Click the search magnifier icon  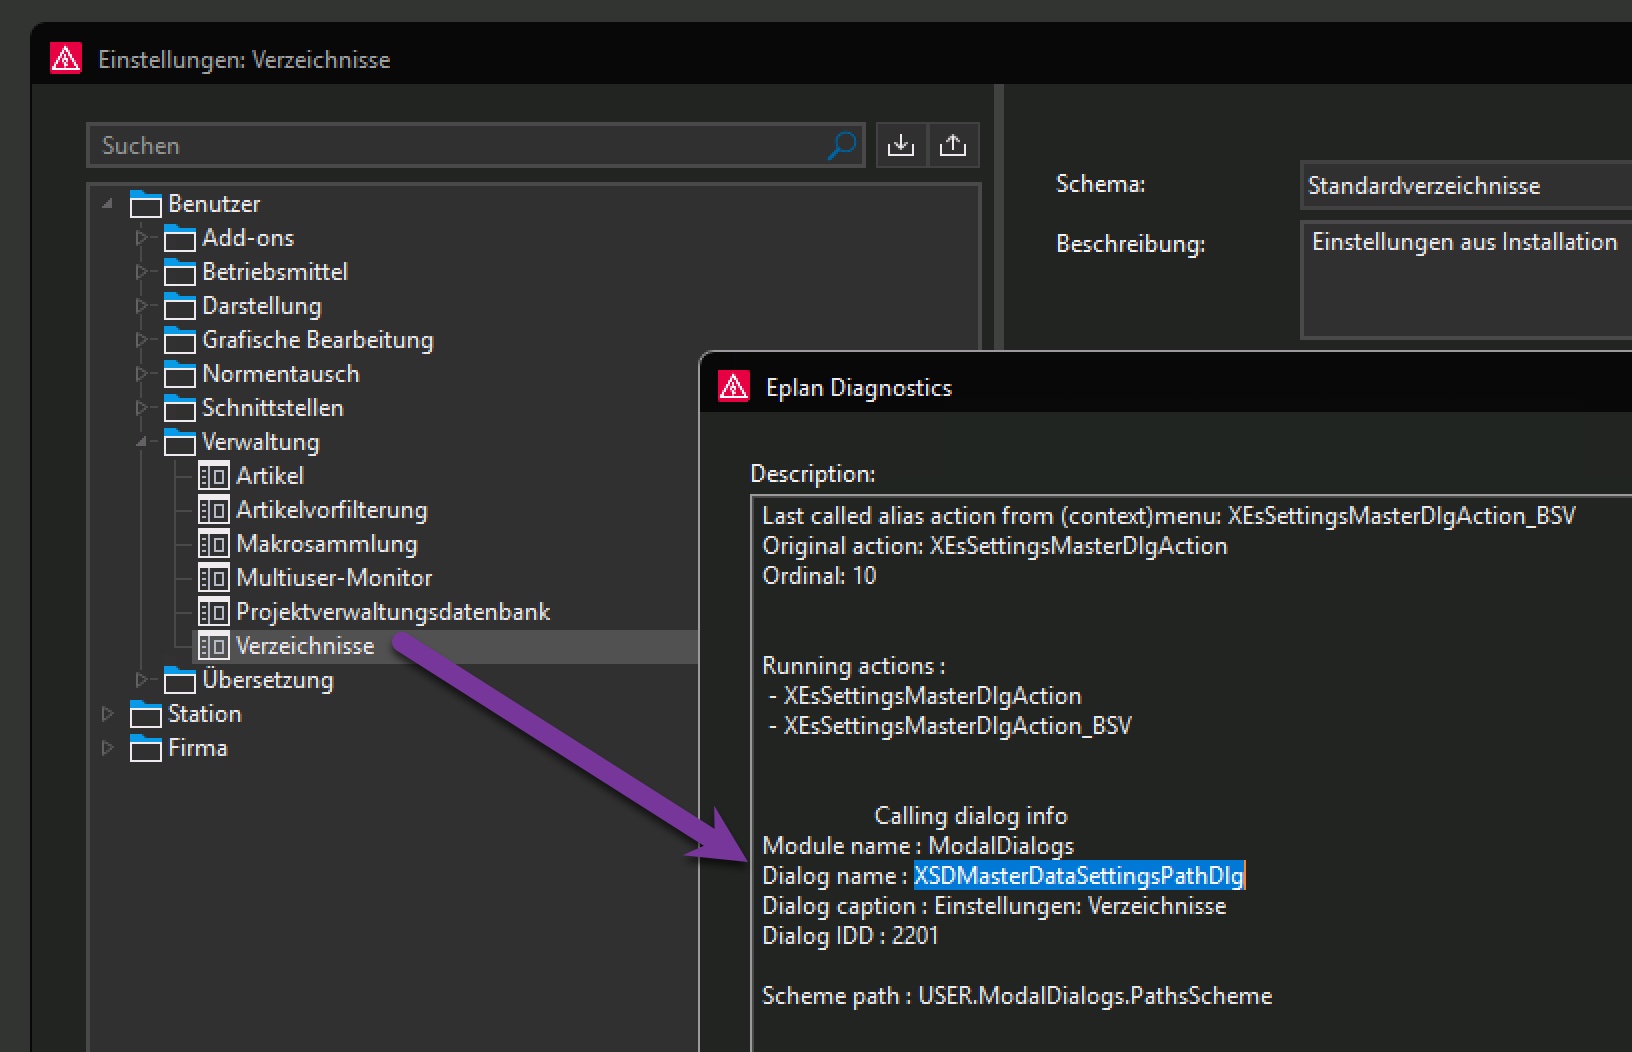(x=842, y=146)
